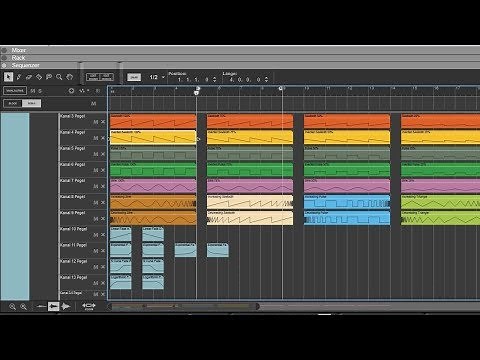Click the left loop locator in ruler
The image size is (480, 360).
pyautogui.click(x=197, y=89)
